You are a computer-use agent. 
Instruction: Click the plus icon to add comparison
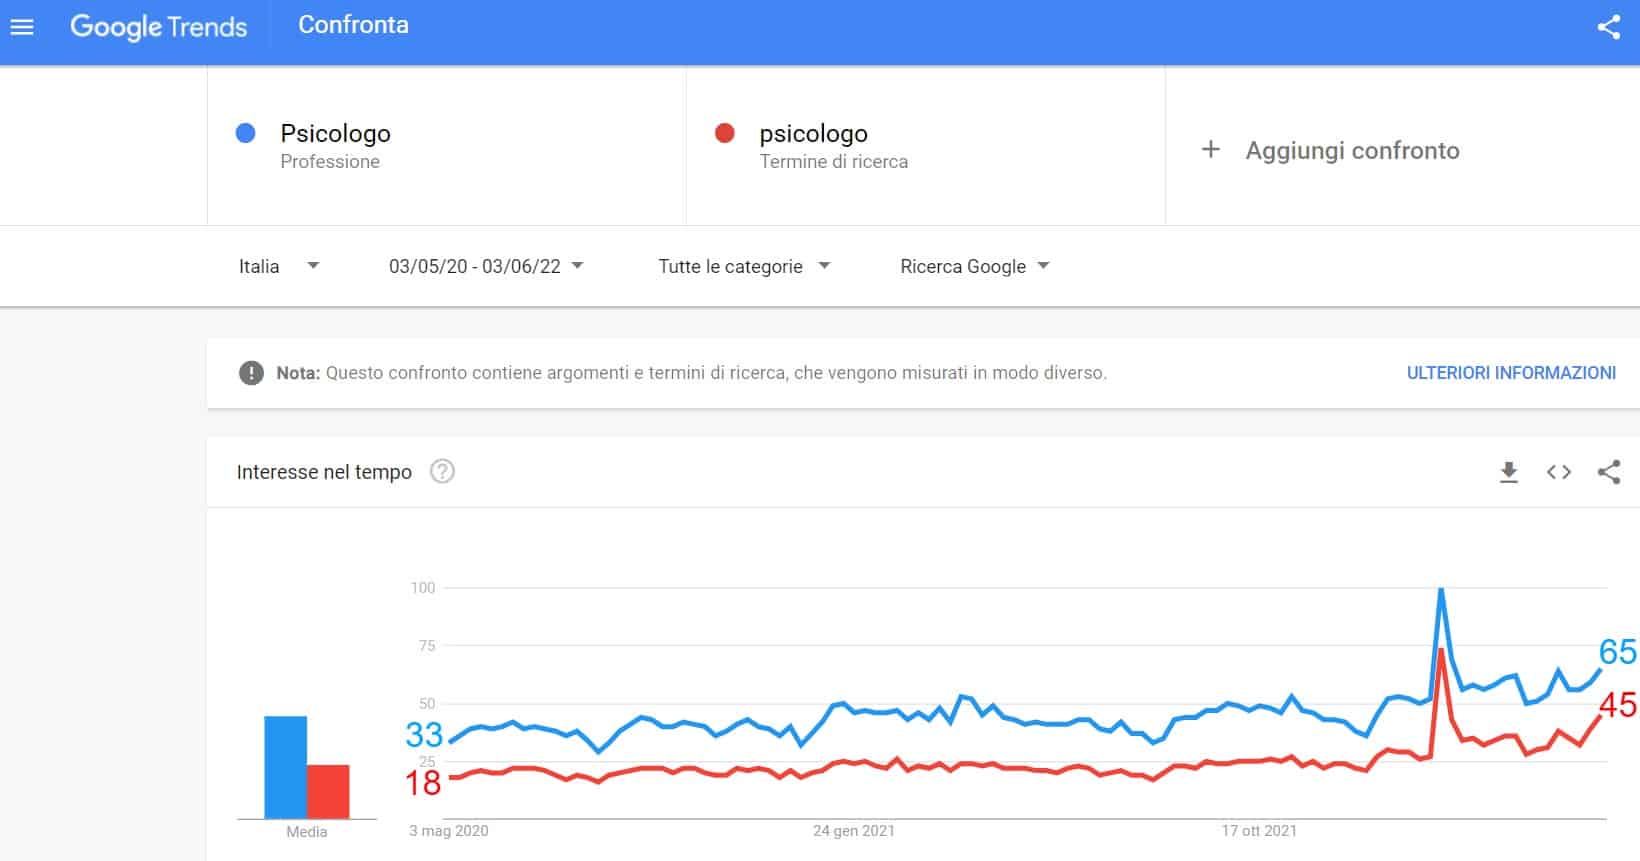pos(1210,150)
